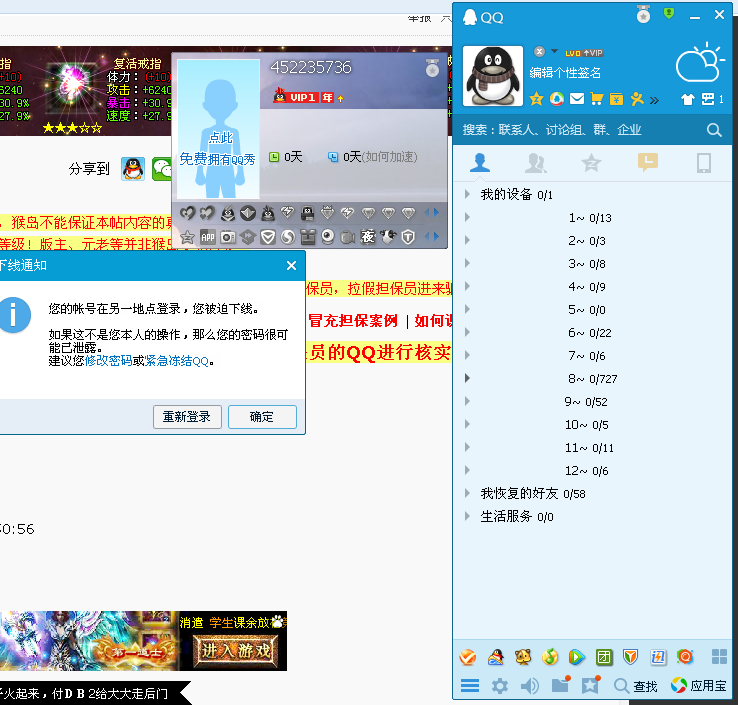The width and height of the screenshot is (738, 705).
Task: Open the message box icon beside shirt
Action: click(708, 99)
